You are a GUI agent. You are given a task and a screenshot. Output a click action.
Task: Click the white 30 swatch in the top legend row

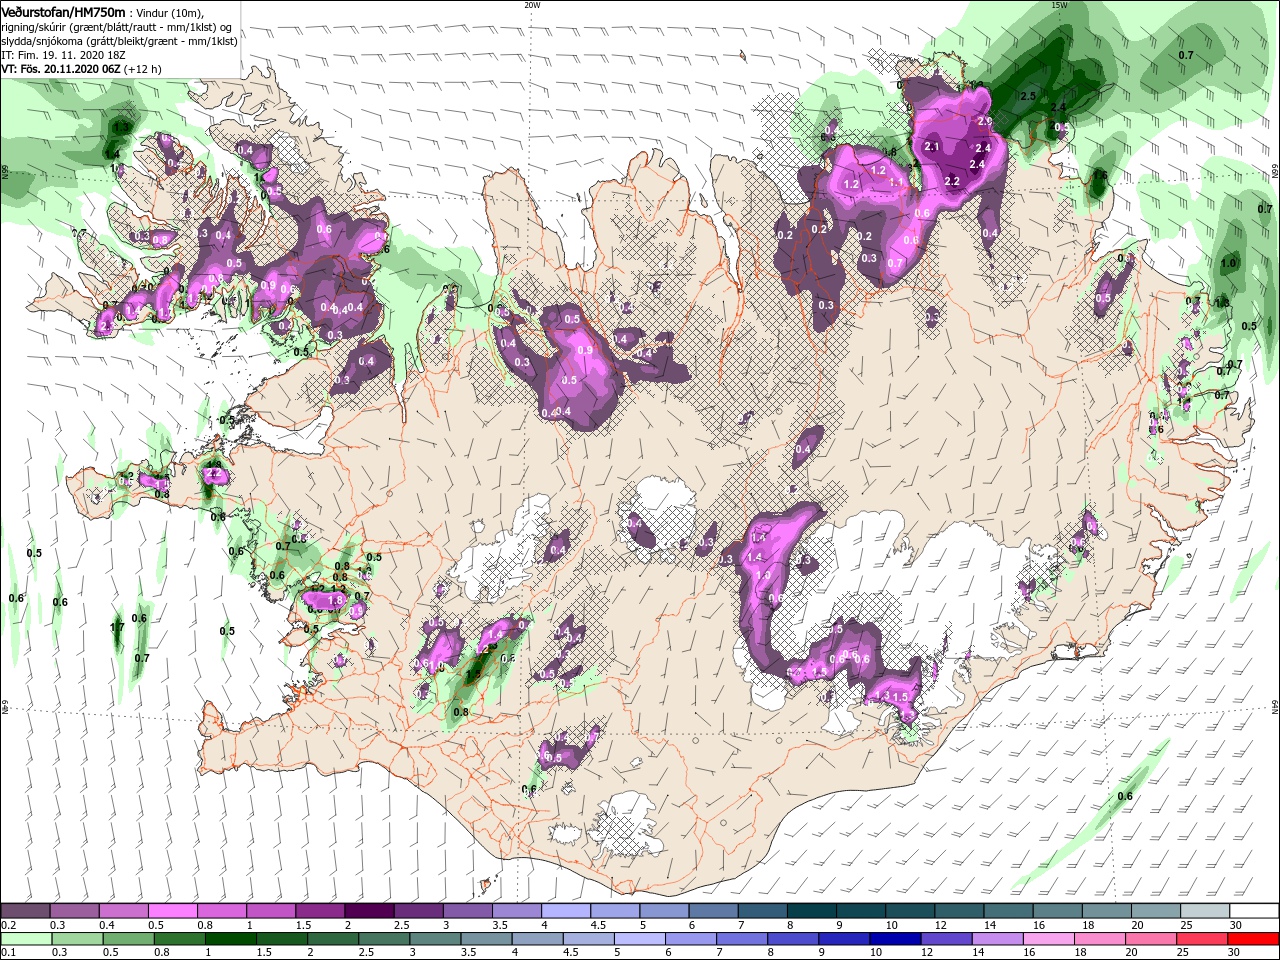pyautogui.click(x=1254, y=911)
